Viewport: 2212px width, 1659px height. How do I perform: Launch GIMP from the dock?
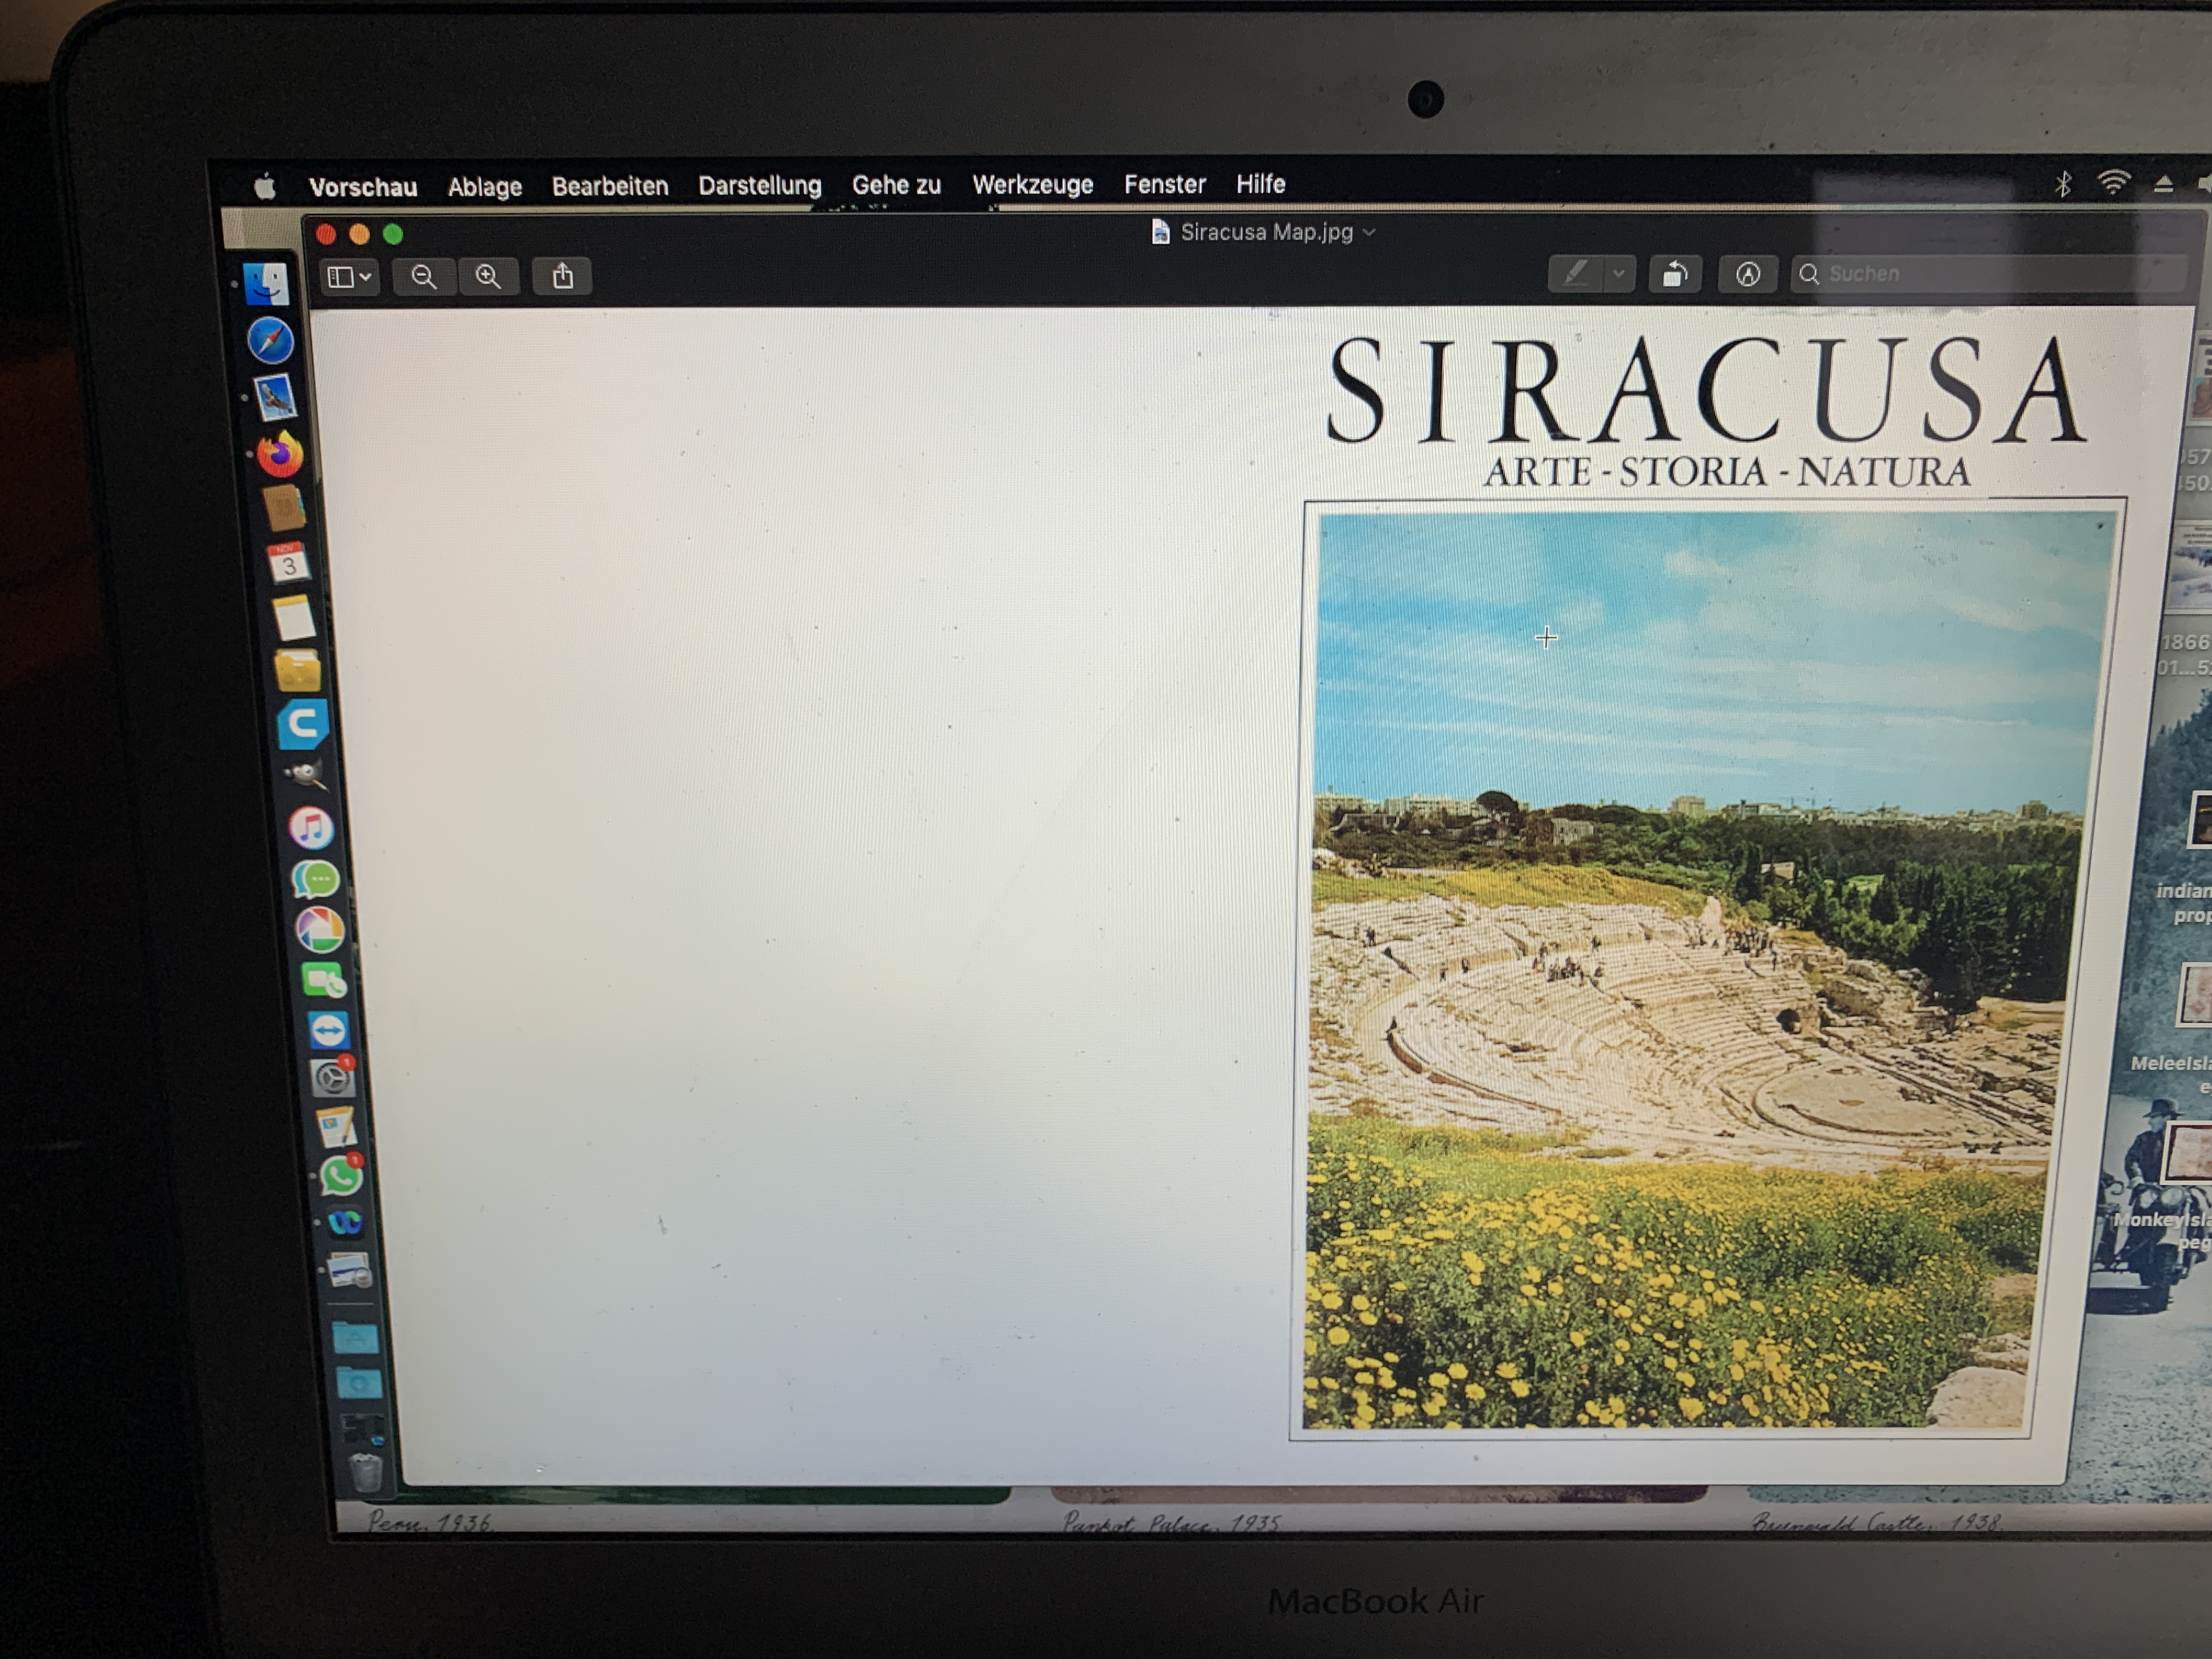307,775
